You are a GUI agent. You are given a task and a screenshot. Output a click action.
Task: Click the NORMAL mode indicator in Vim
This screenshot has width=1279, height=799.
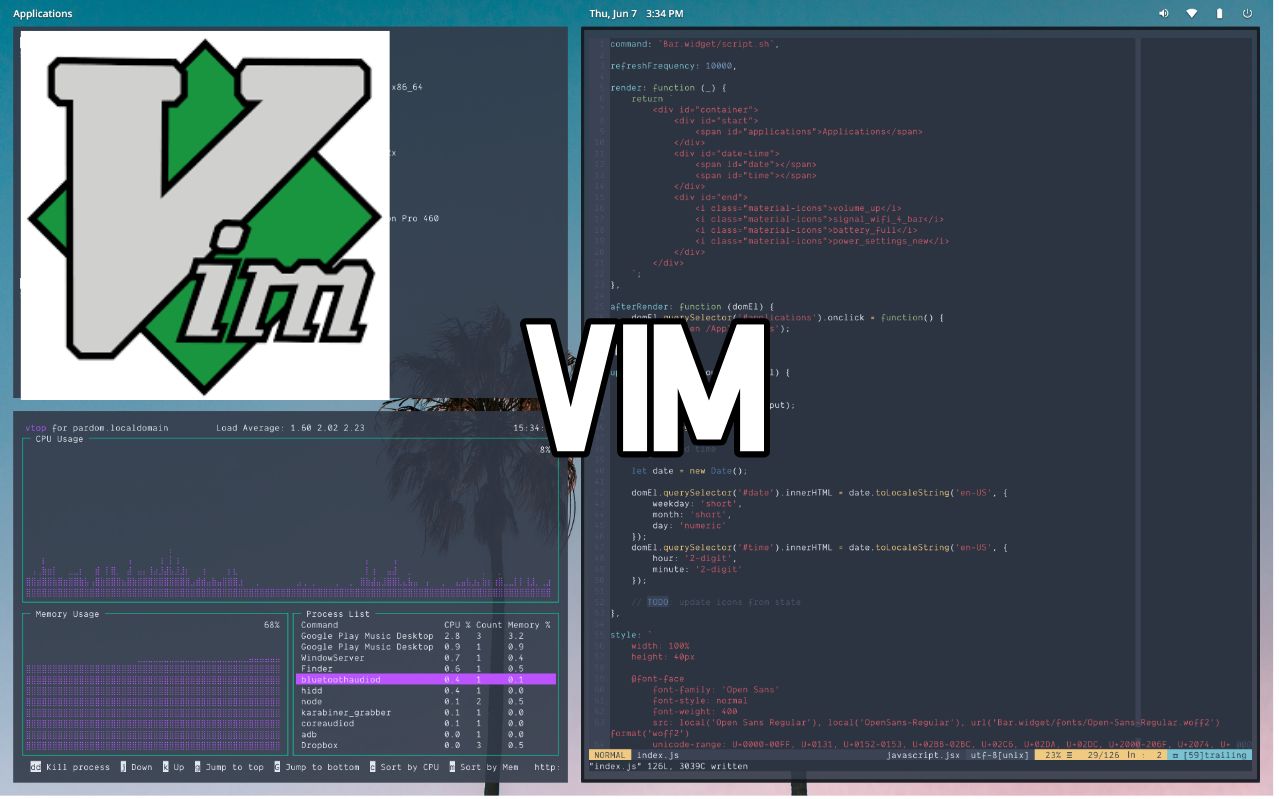pyautogui.click(x=610, y=755)
